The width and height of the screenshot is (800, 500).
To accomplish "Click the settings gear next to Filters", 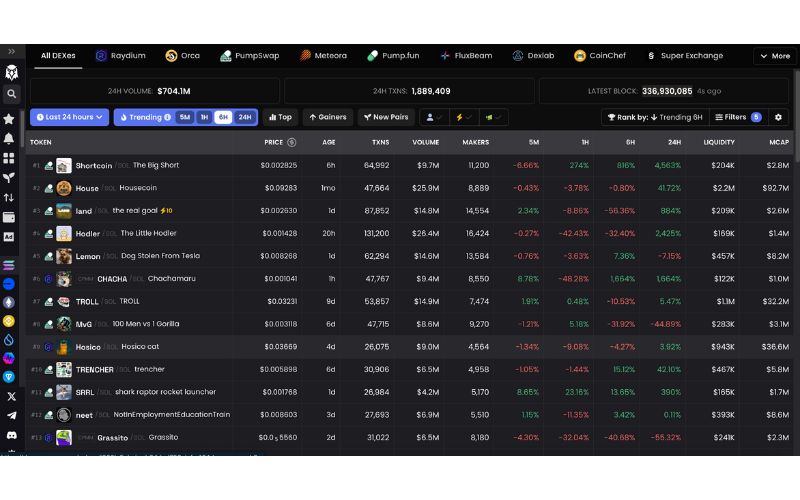I will pos(778,117).
